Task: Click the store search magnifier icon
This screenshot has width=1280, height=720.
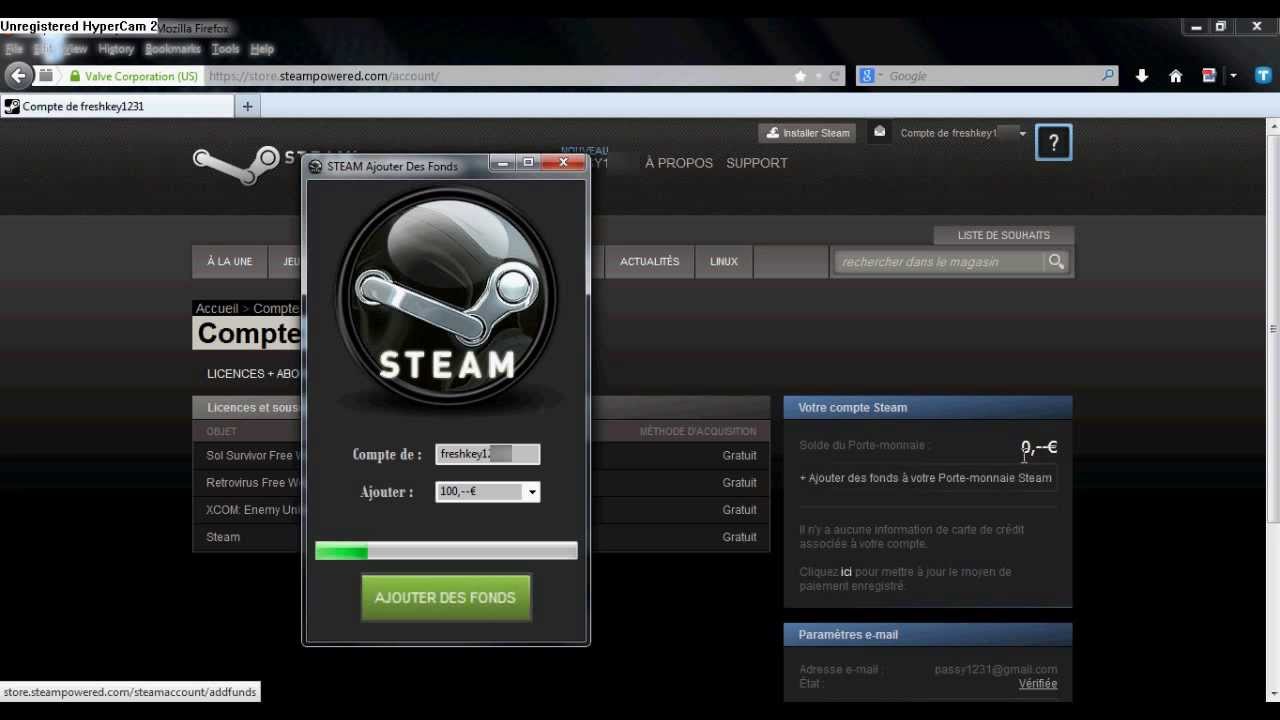Action: (1056, 262)
